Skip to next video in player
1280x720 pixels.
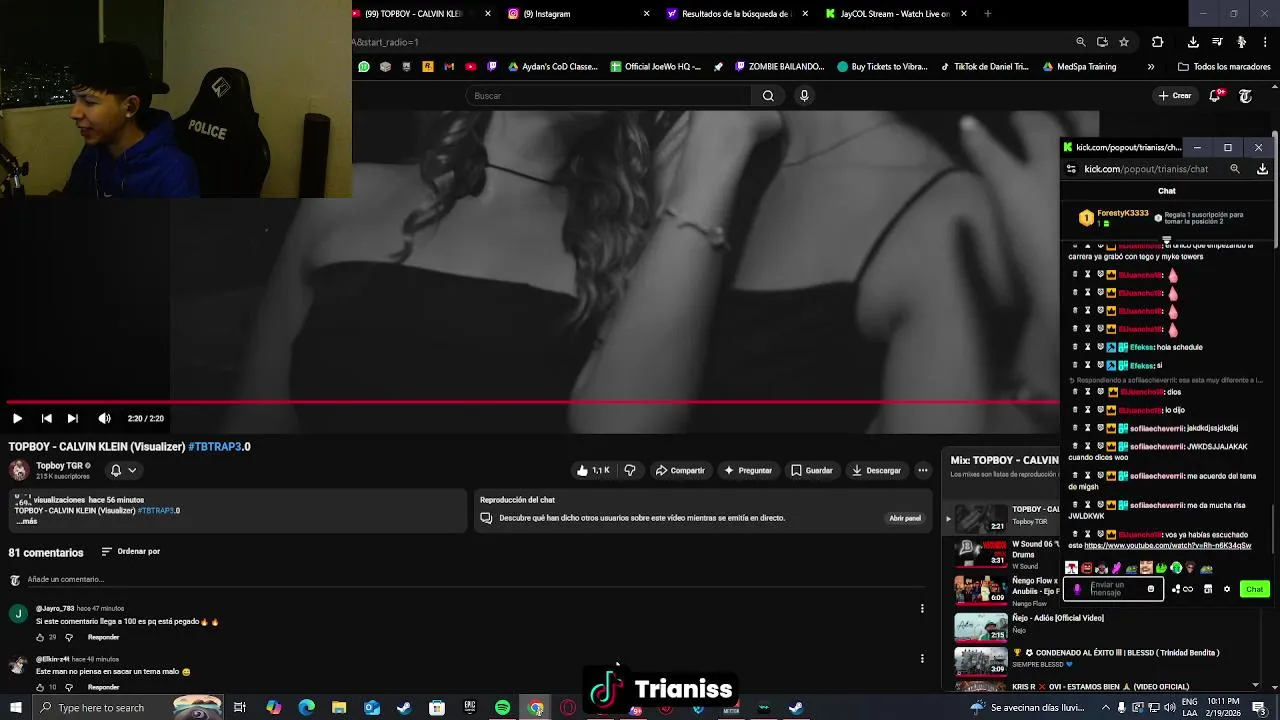[72, 418]
